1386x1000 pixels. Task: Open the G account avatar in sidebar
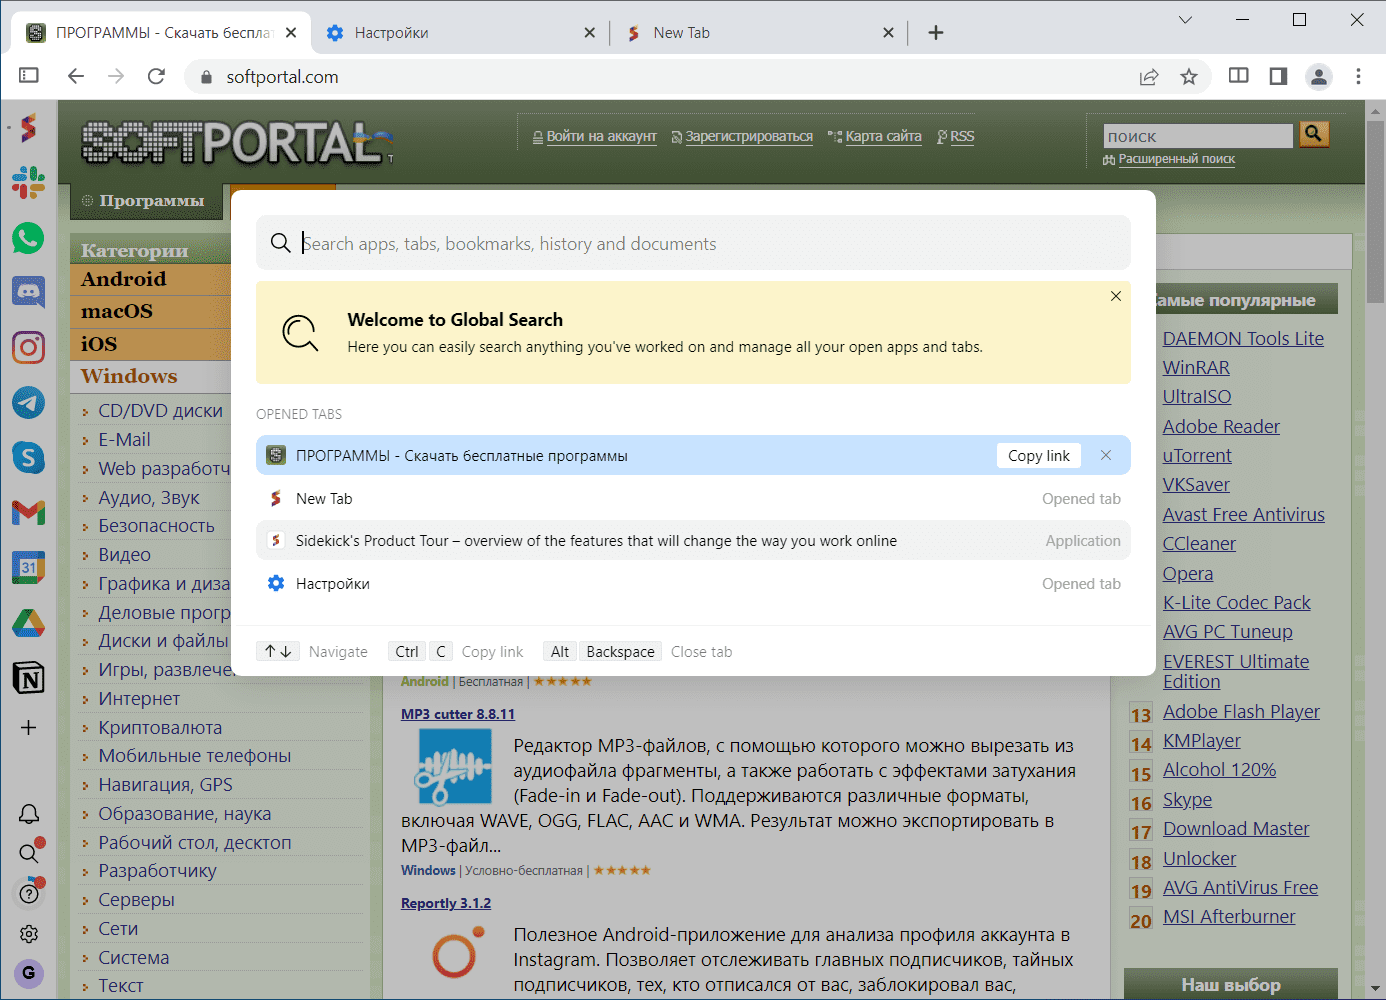[29, 972]
